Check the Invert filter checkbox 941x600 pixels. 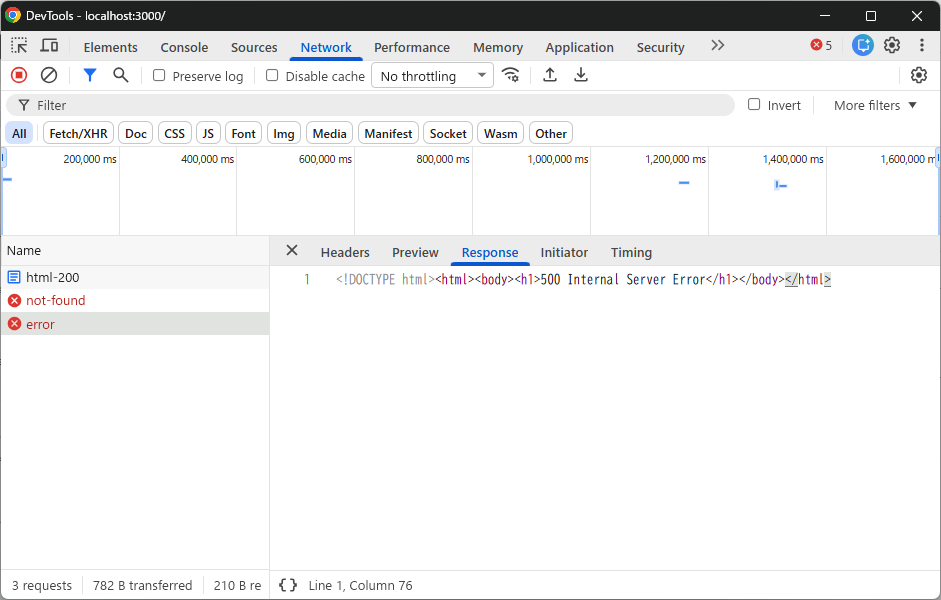754,104
